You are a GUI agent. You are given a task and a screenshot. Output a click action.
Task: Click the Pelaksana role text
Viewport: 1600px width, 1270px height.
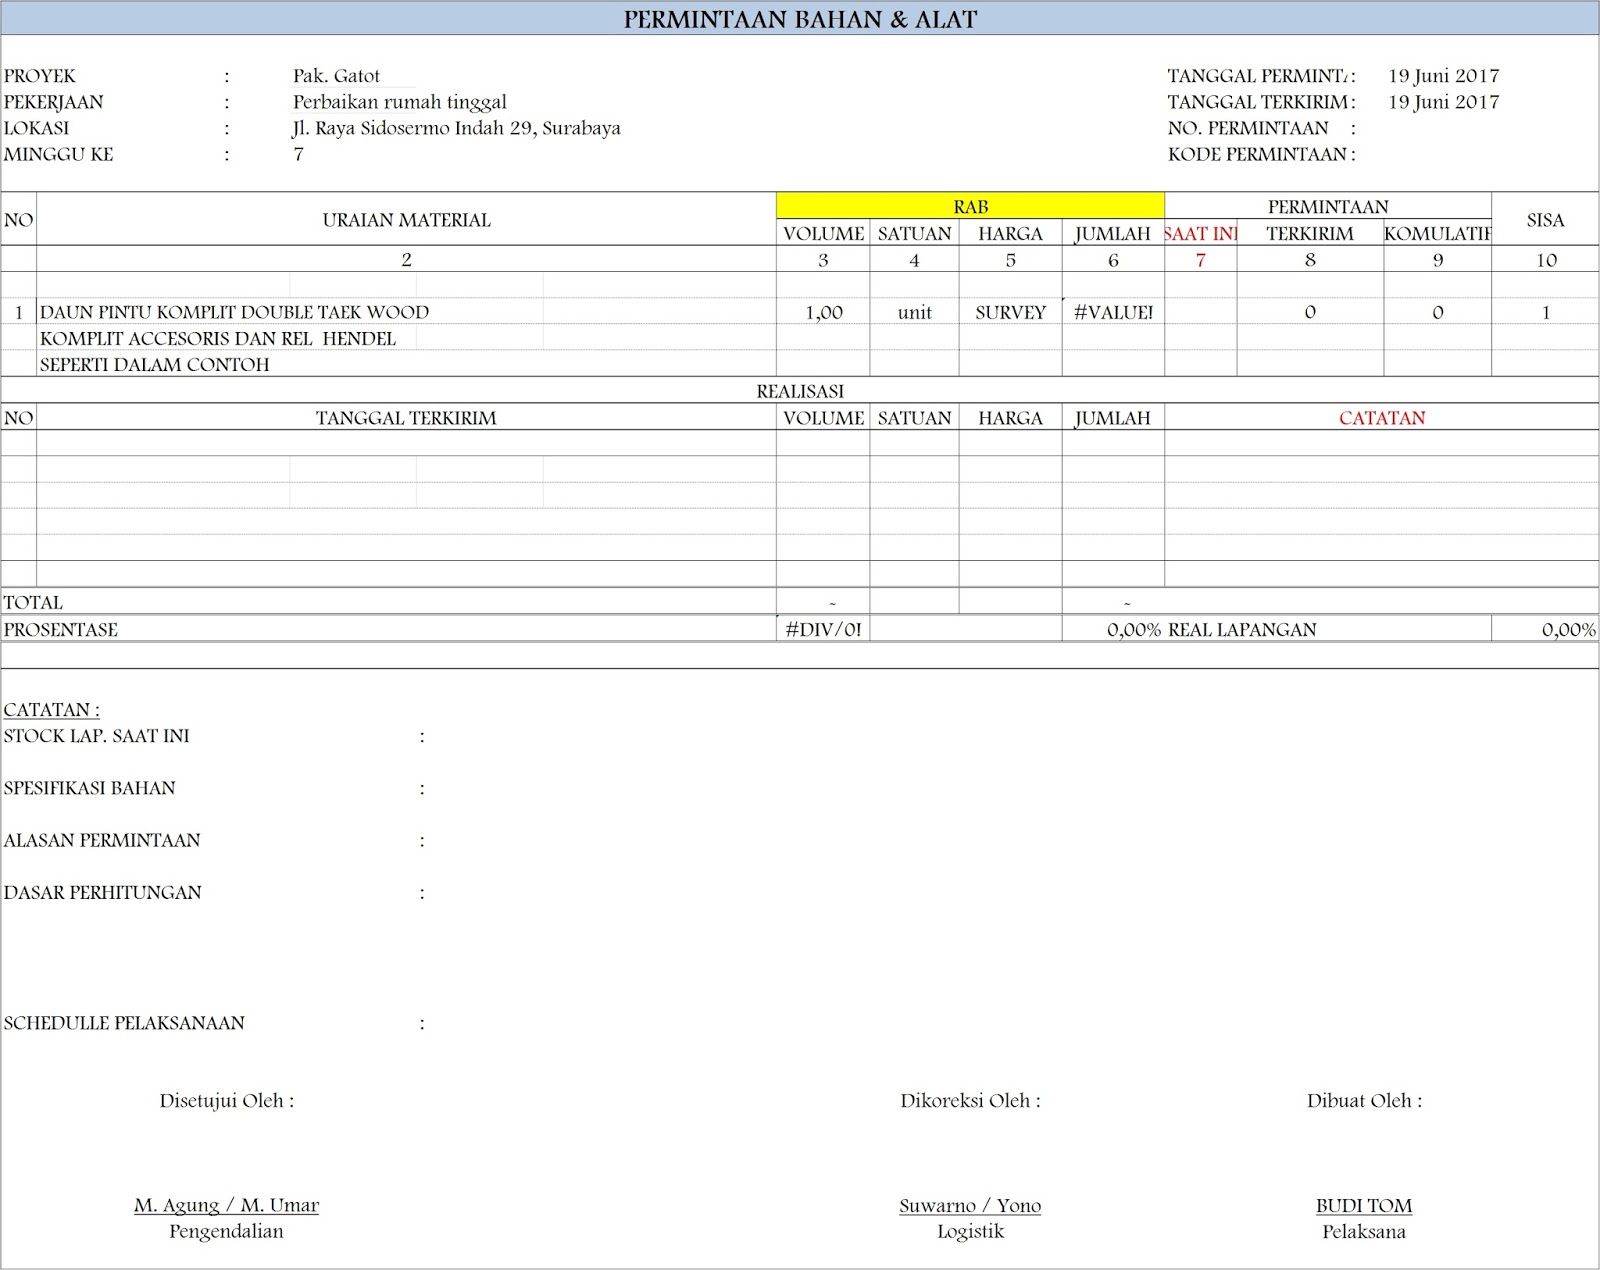pyautogui.click(x=1364, y=1231)
